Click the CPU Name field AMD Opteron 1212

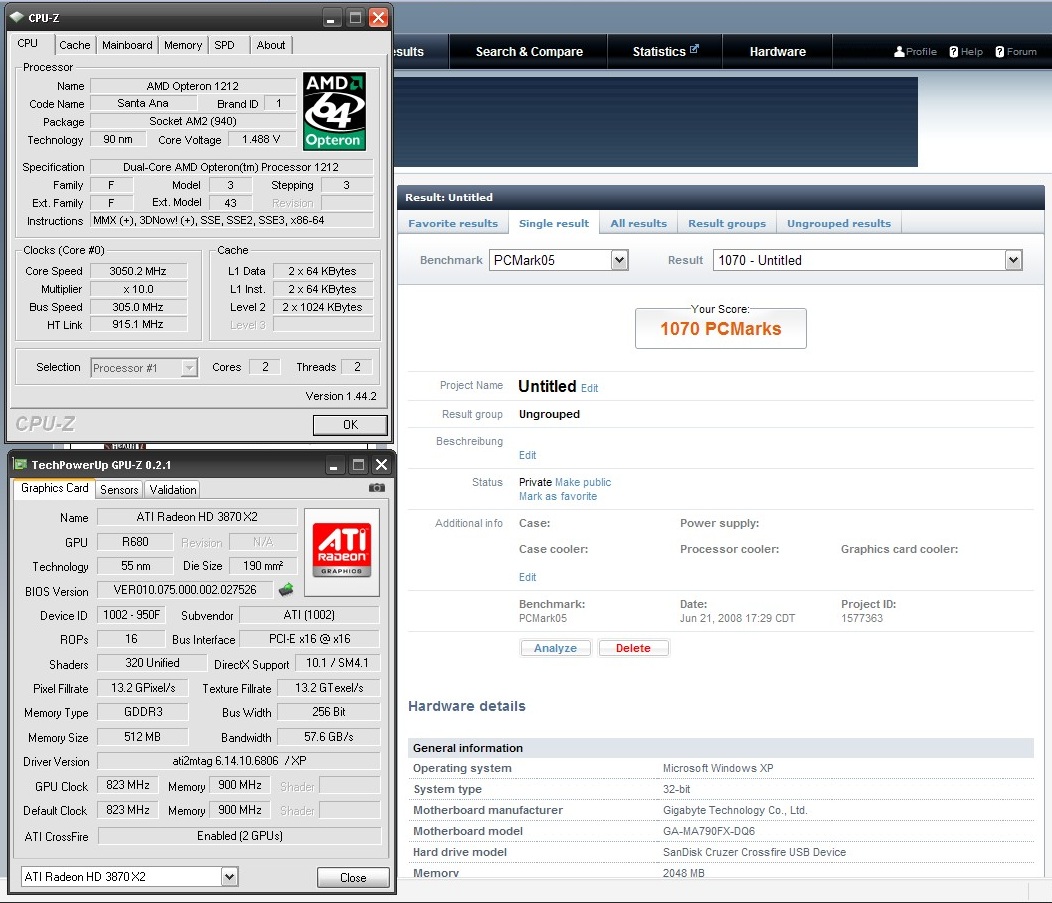tap(193, 86)
